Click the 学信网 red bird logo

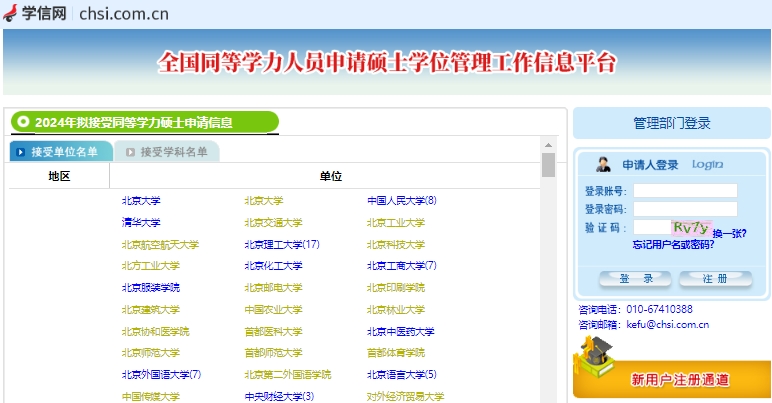pyautogui.click(x=10, y=13)
